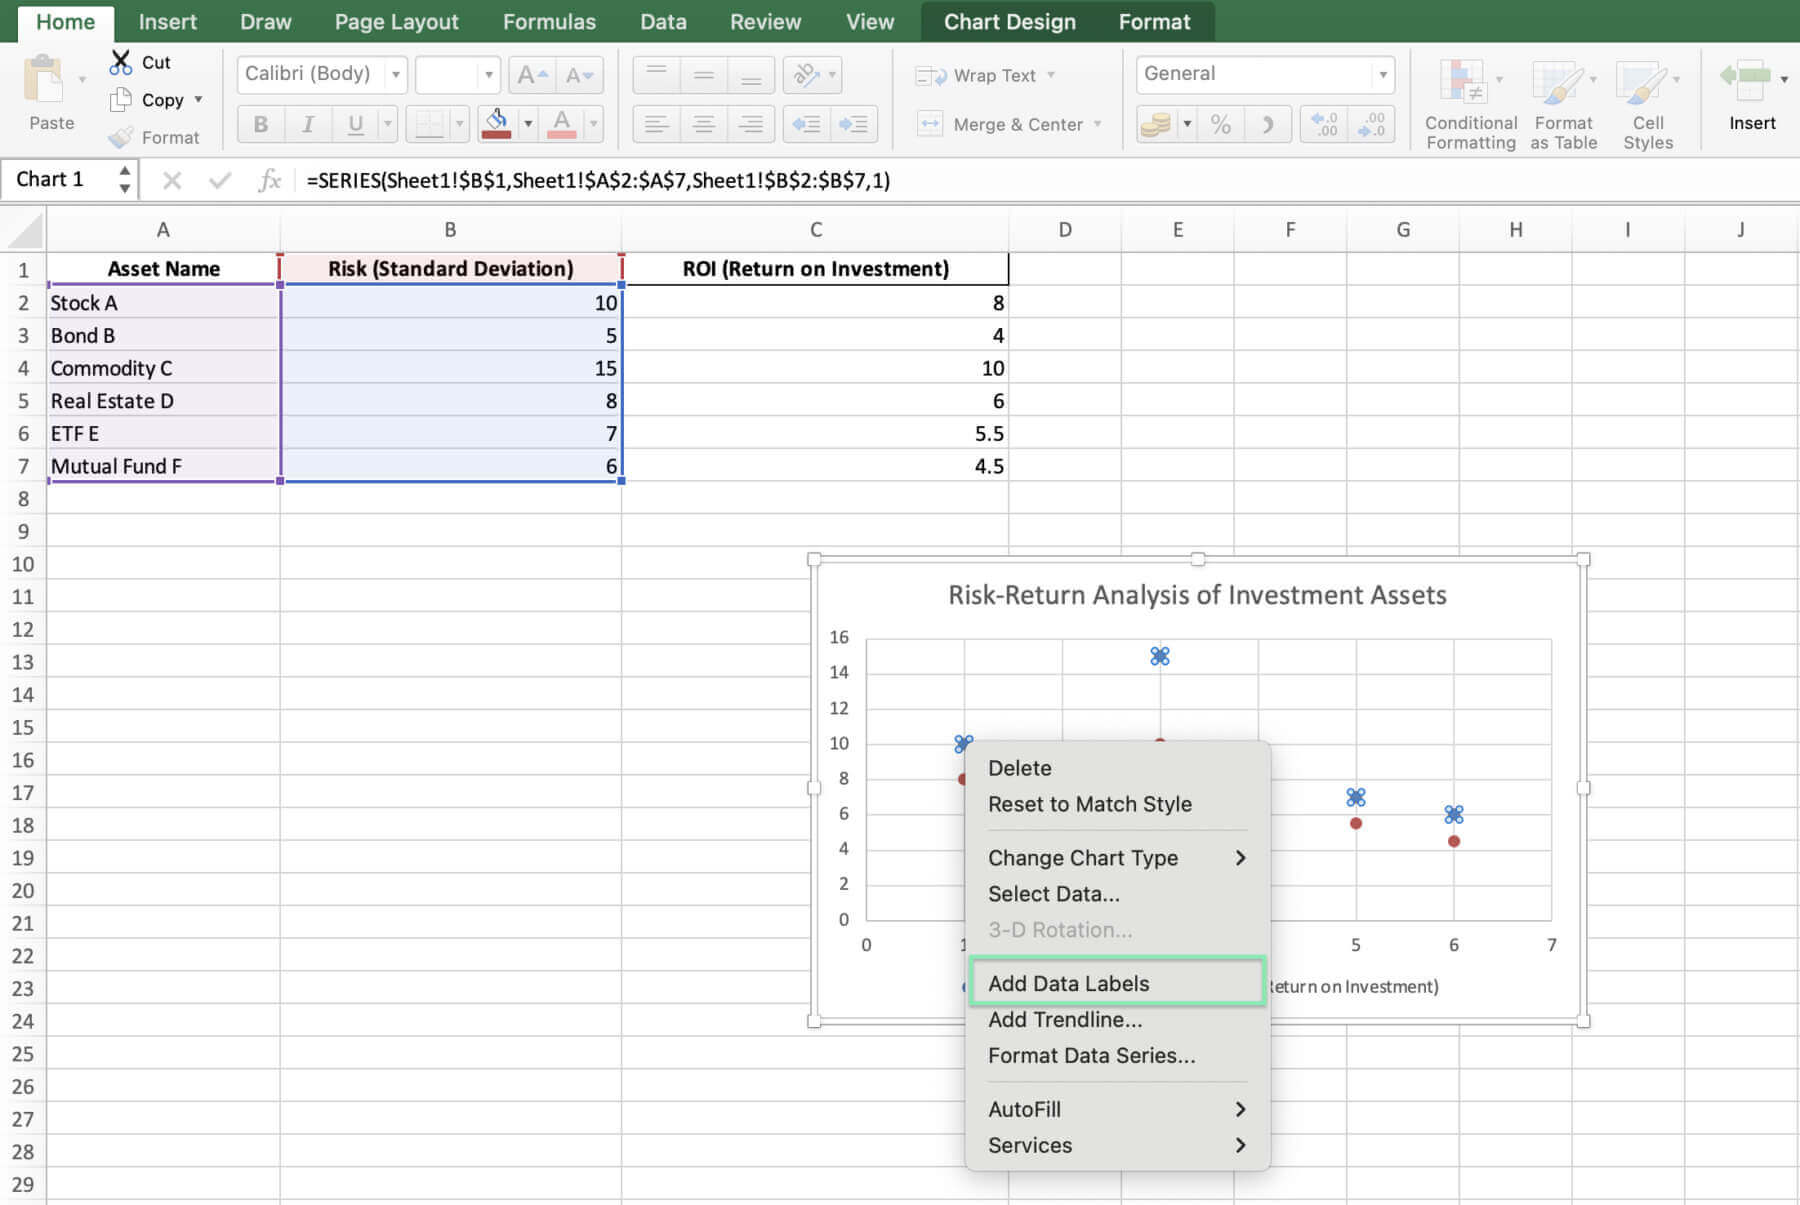
Task: Apply the fill color paint bucket
Action: (496, 124)
